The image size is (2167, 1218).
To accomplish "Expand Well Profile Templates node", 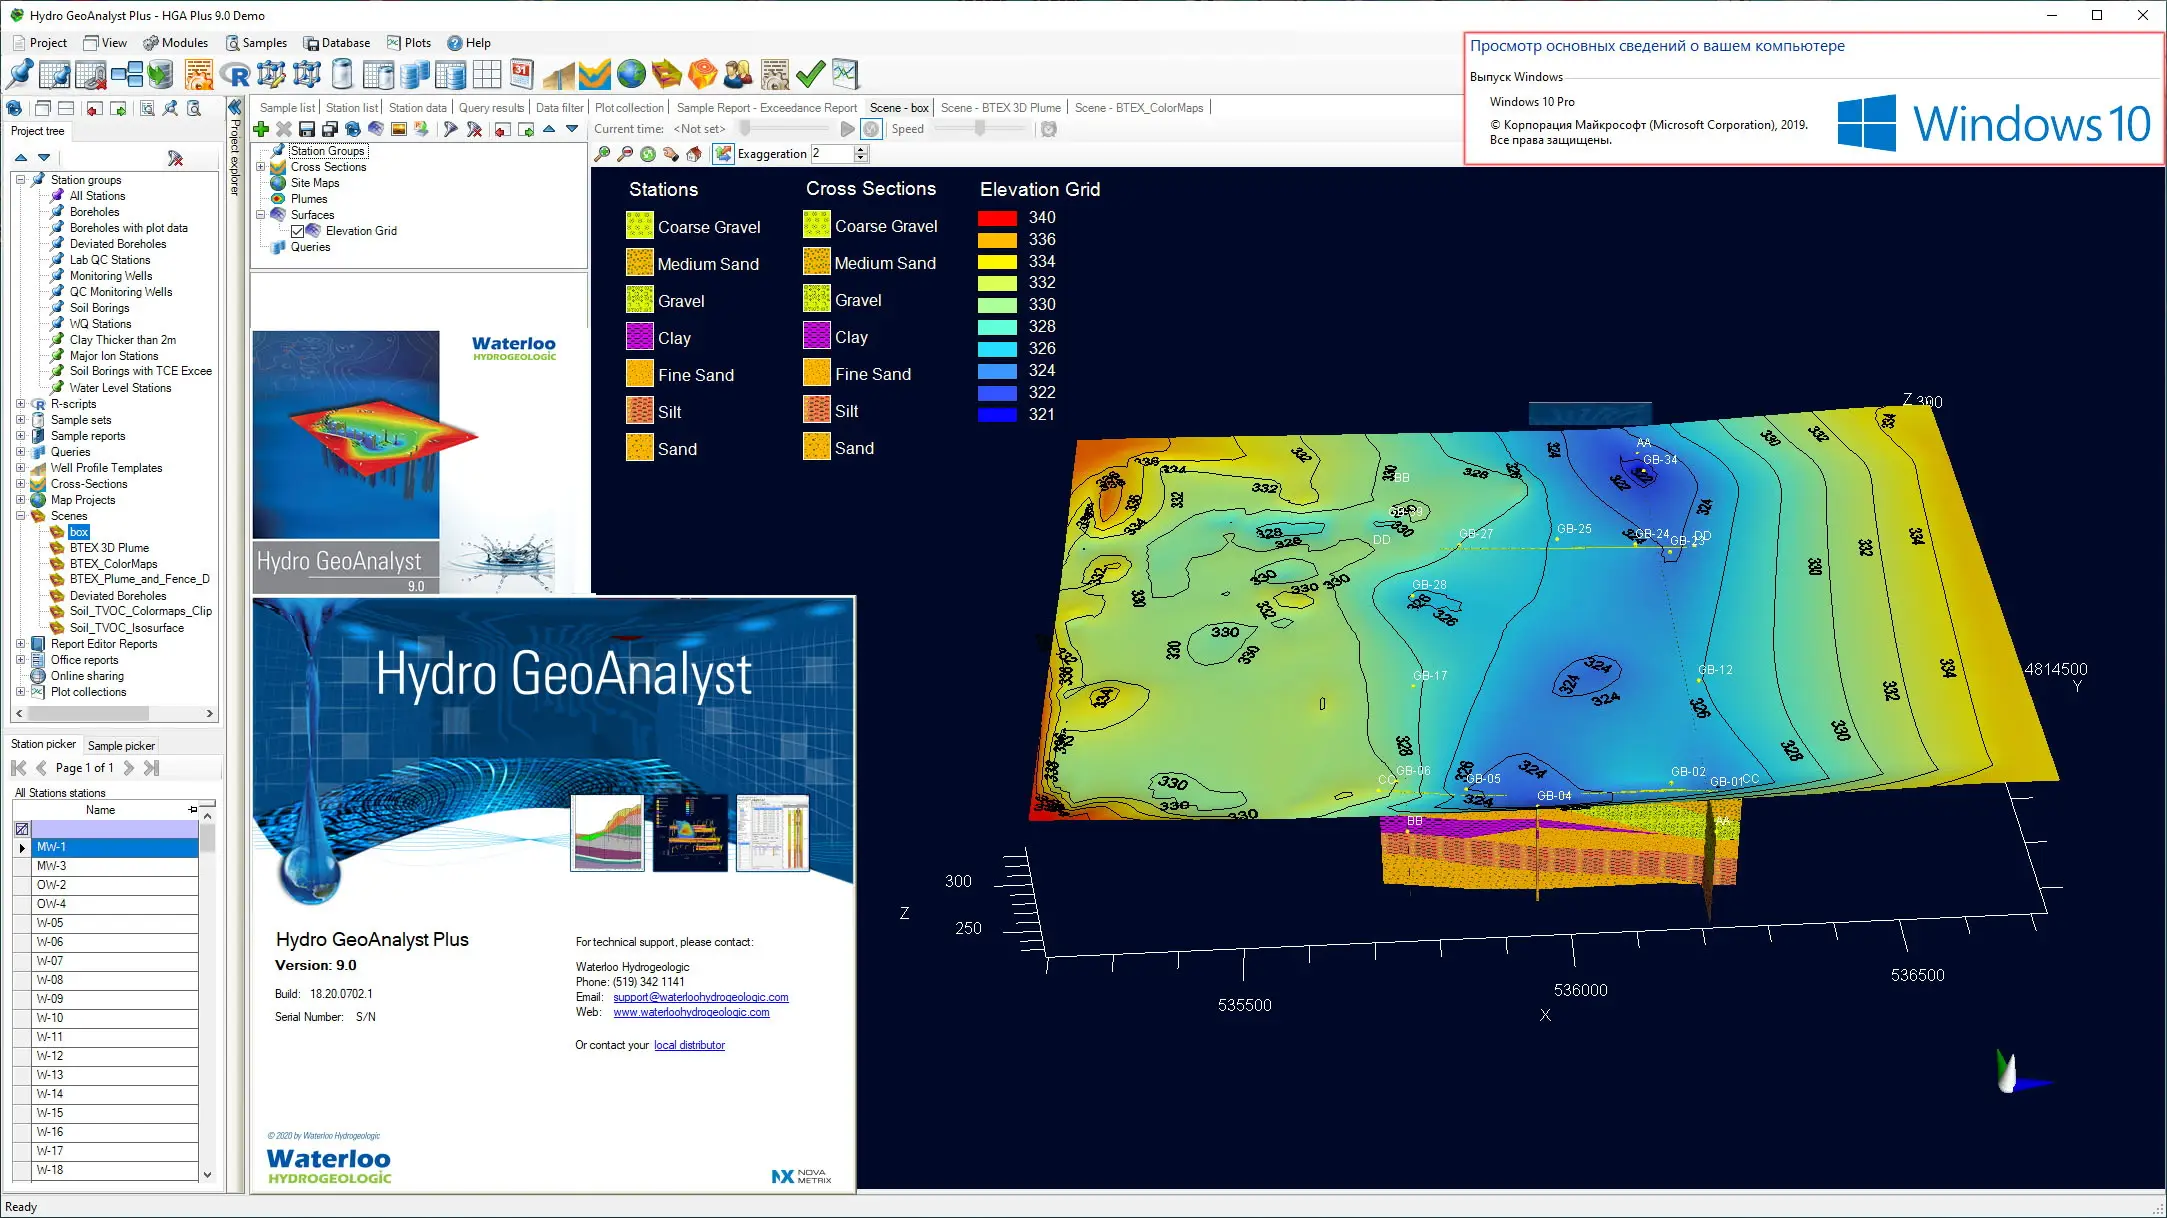I will (x=20, y=468).
